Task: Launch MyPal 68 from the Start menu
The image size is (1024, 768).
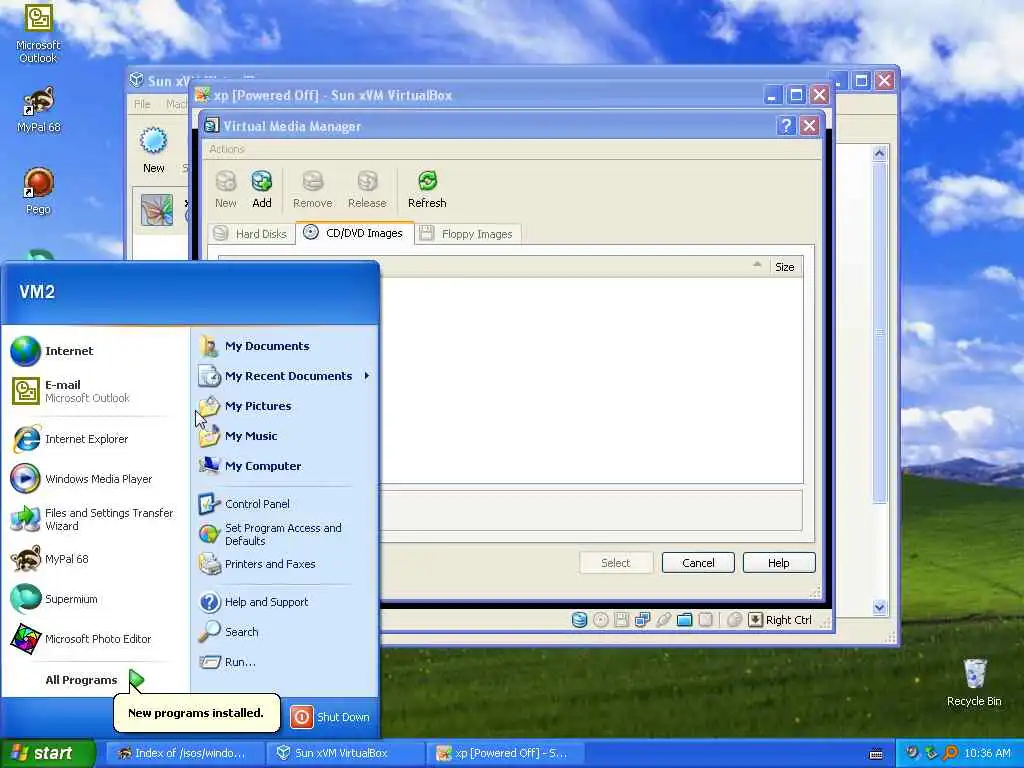Action: [95, 559]
